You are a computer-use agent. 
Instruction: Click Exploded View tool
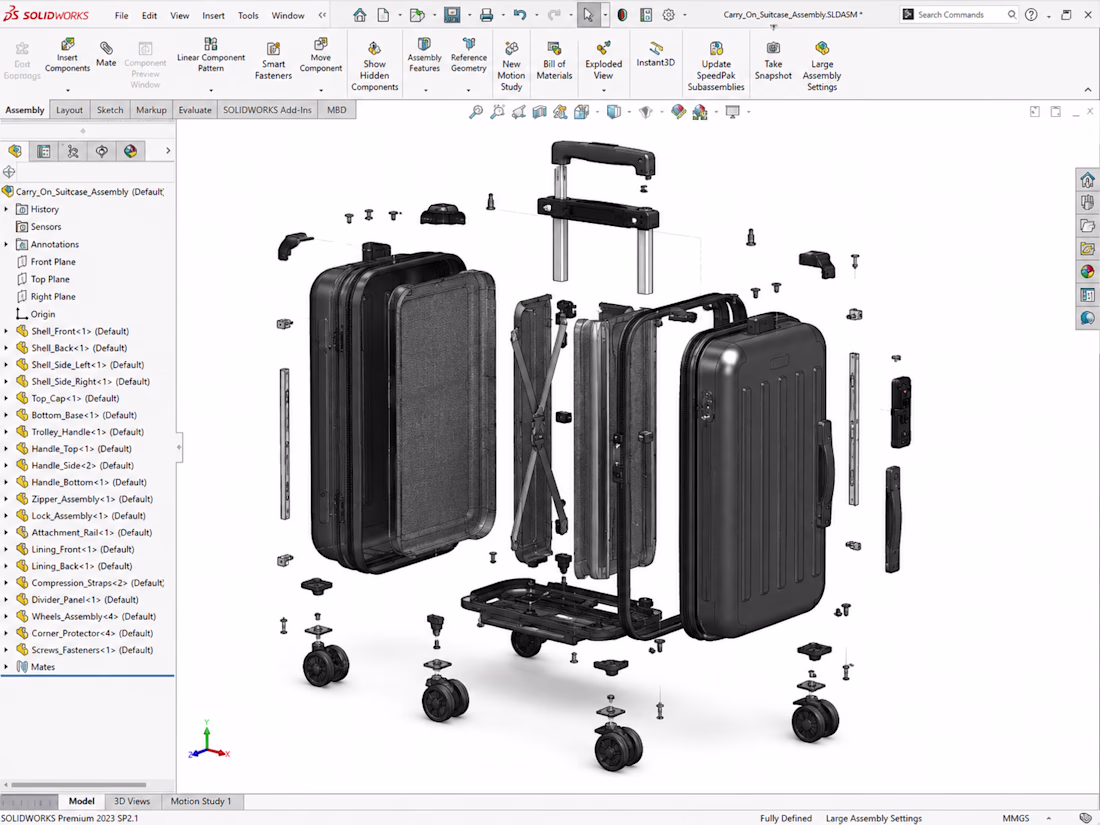tap(603, 60)
